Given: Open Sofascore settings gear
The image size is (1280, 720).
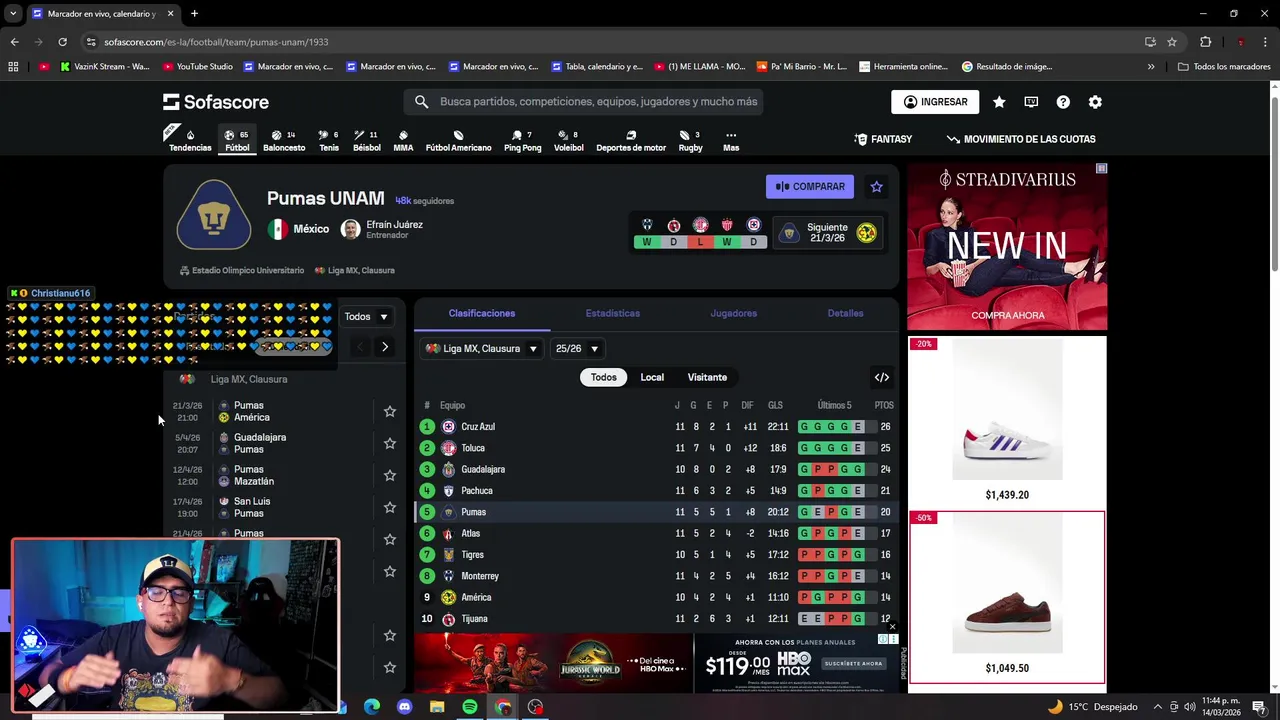Looking at the screenshot, I should [x=1095, y=102].
